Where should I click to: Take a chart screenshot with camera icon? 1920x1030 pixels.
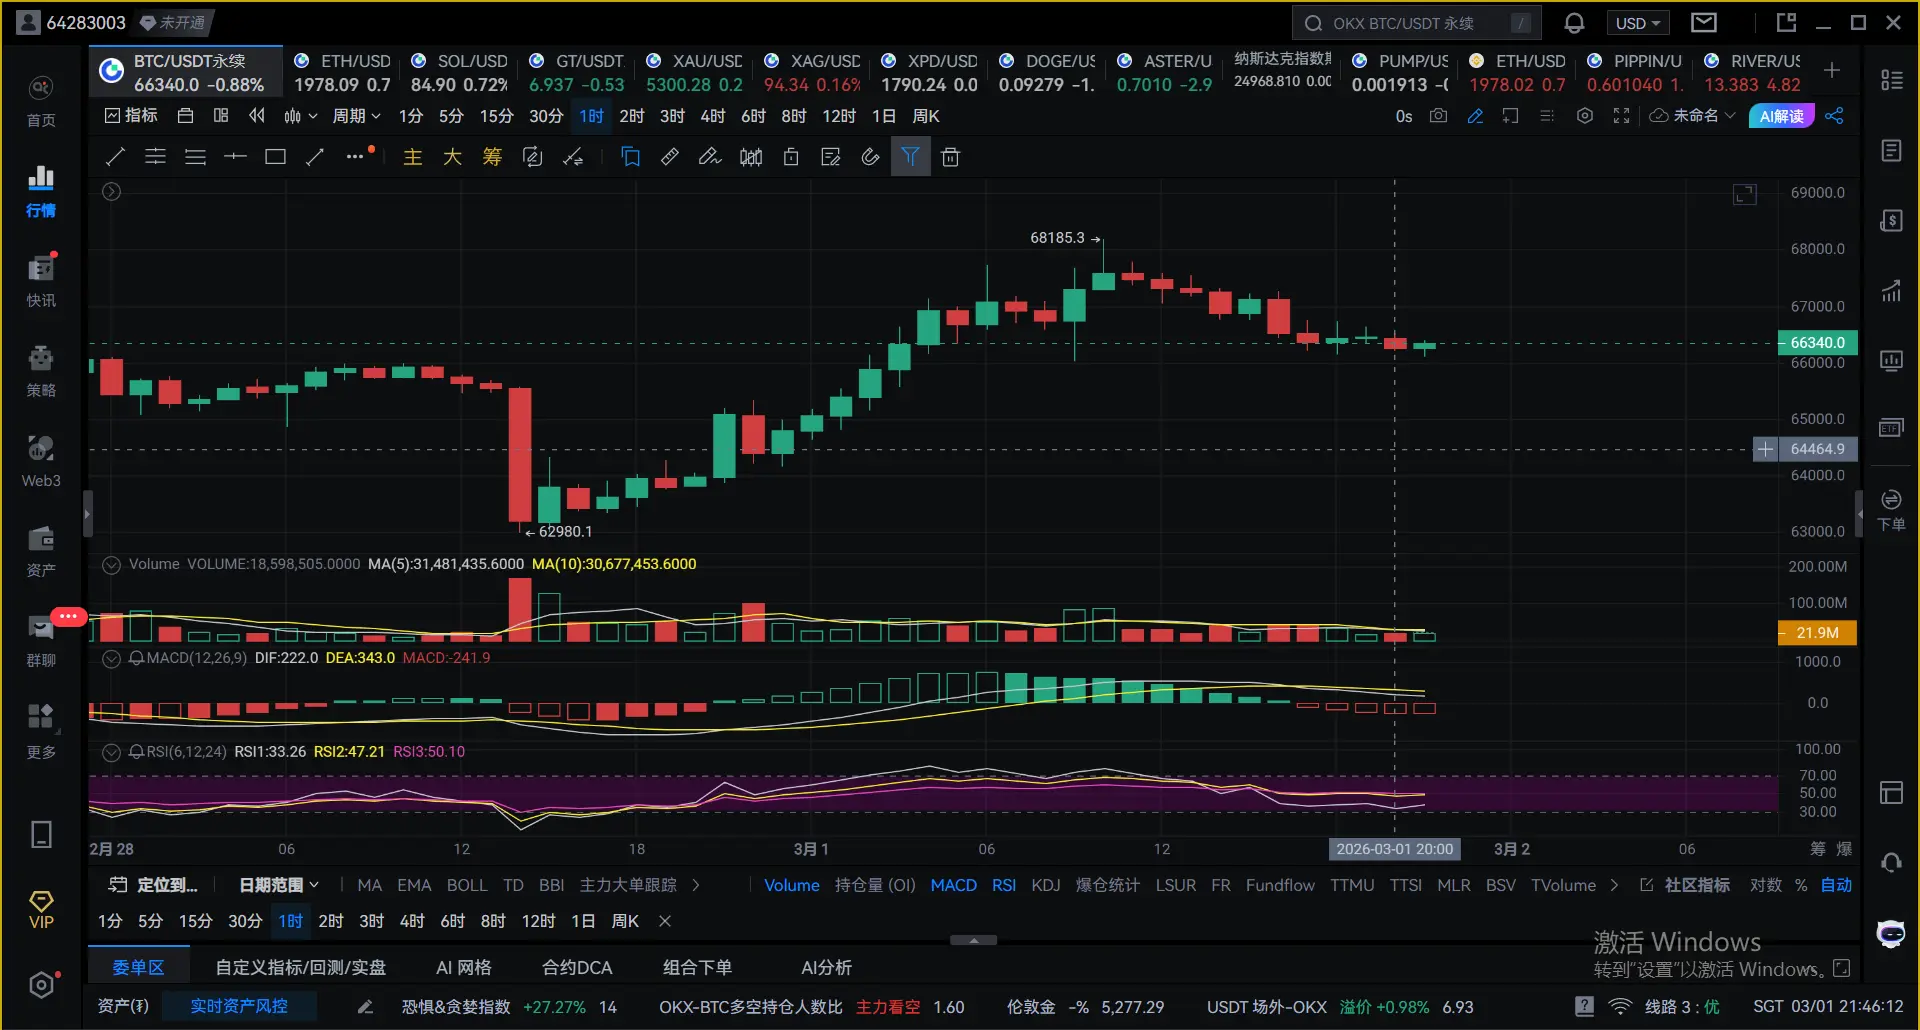[x=1438, y=116]
